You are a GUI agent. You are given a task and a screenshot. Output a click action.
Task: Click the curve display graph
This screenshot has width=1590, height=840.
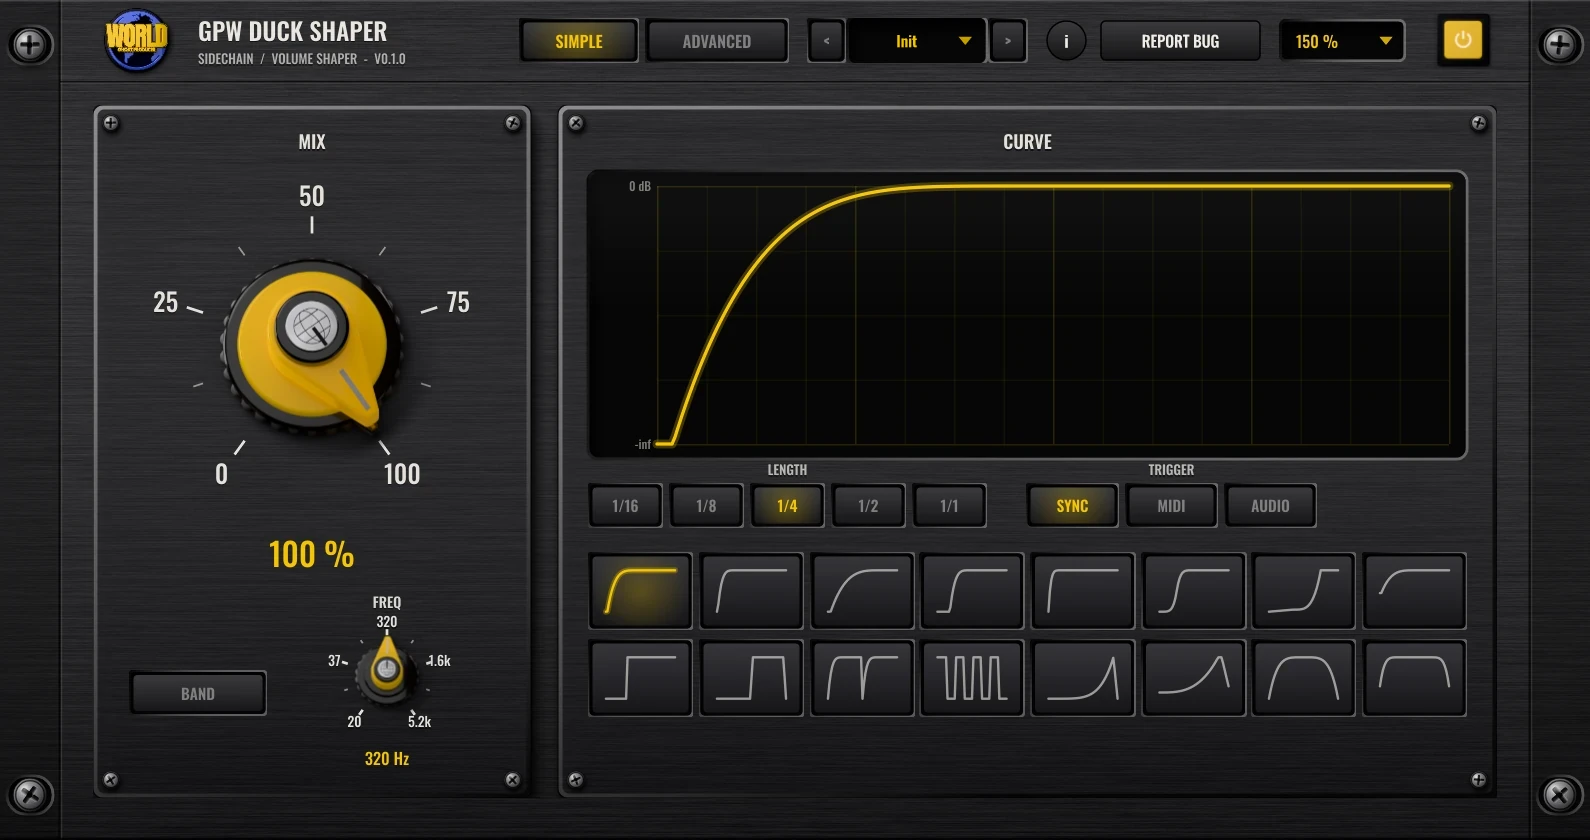coord(1027,315)
